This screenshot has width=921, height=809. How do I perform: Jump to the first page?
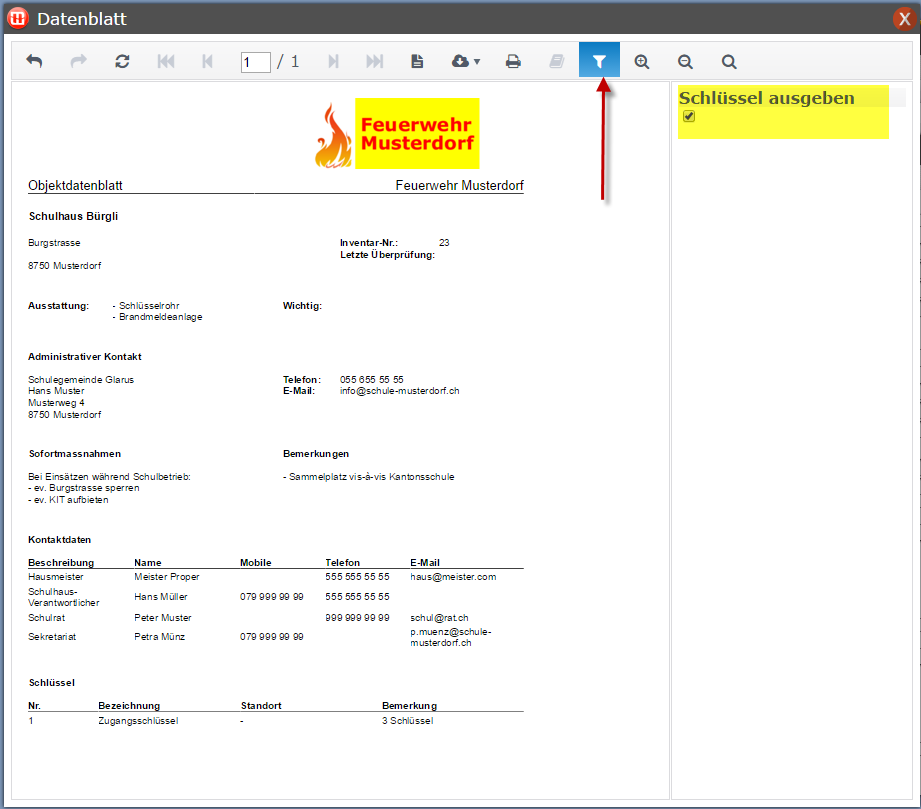tap(165, 60)
